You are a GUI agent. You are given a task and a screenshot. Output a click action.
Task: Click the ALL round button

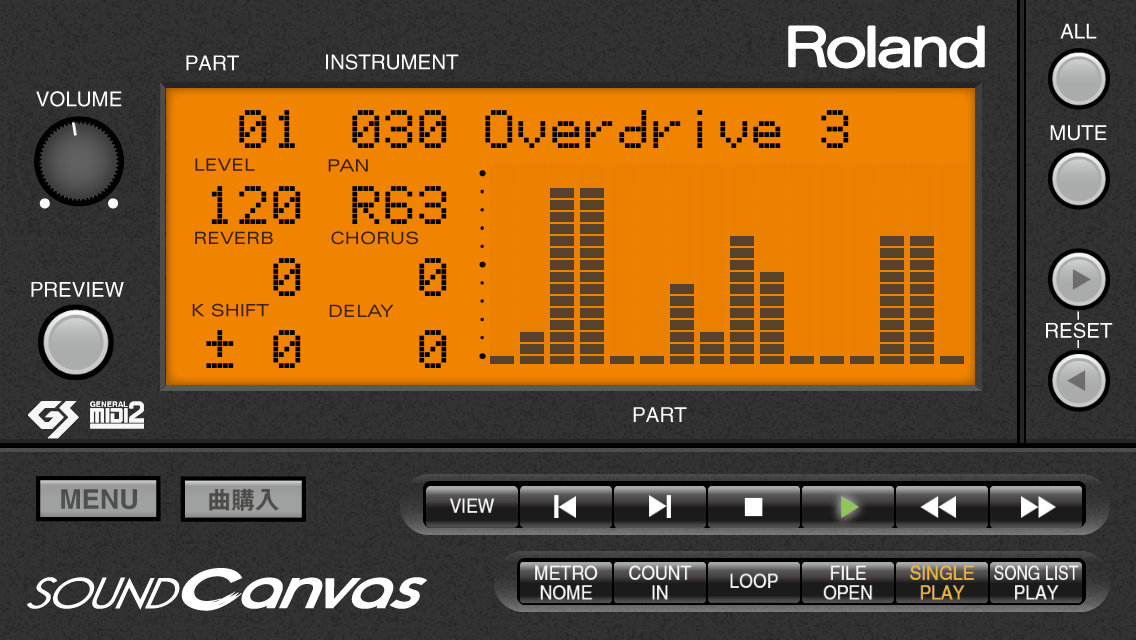(x=1078, y=79)
